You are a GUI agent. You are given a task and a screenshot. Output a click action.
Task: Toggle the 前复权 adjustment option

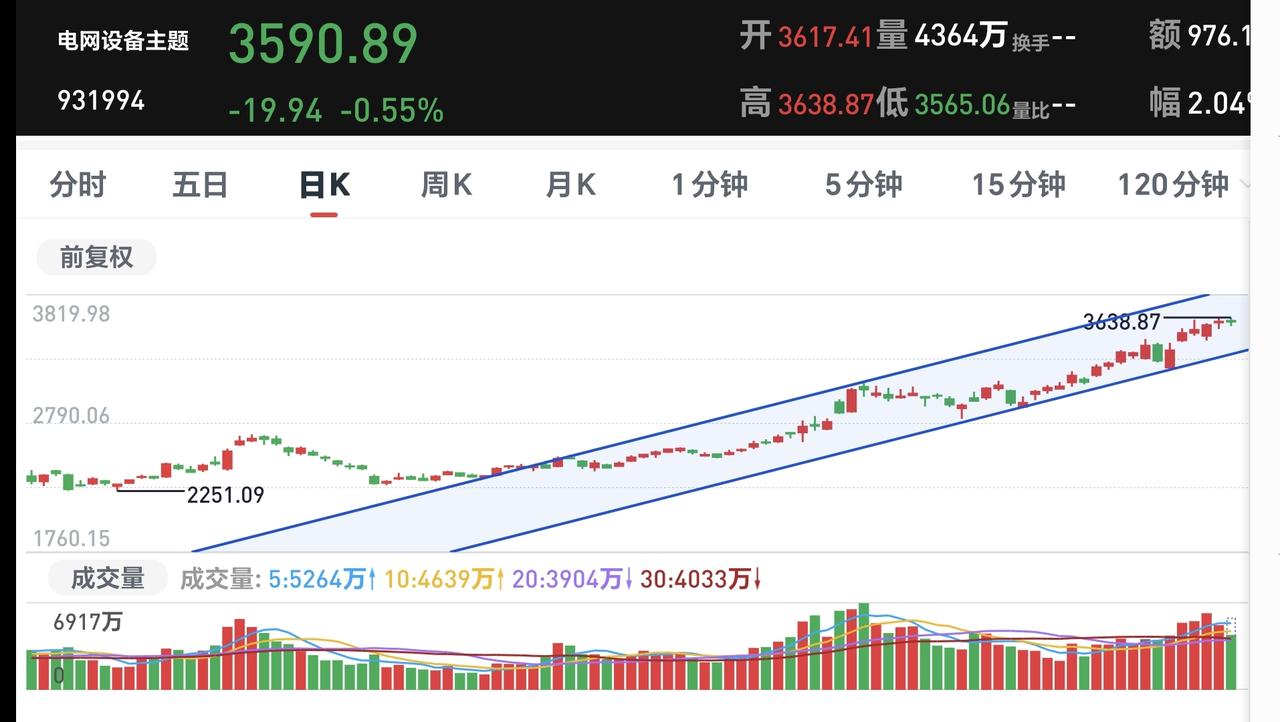(96, 257)
